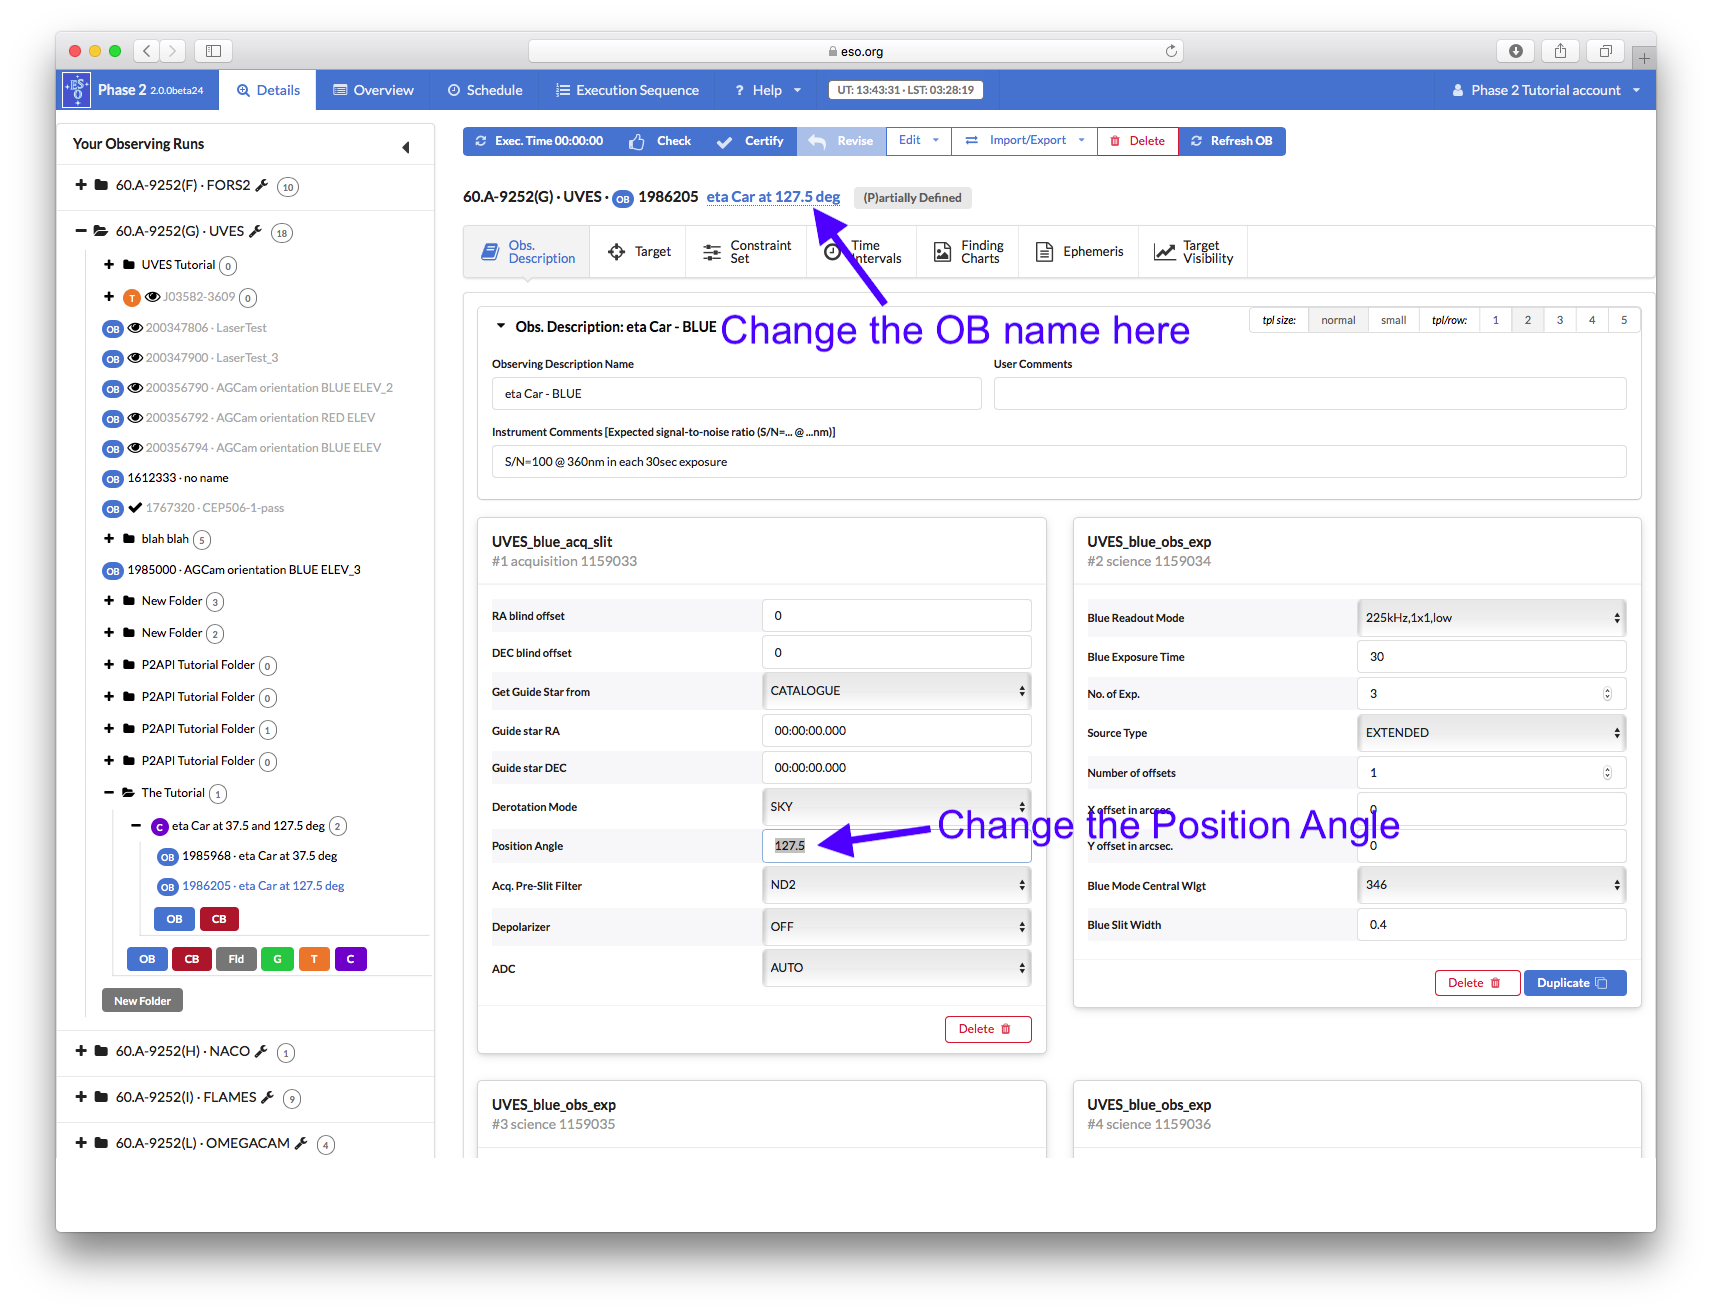
Task: Click the grey Fld folder button
Action: tap(236, 959)
